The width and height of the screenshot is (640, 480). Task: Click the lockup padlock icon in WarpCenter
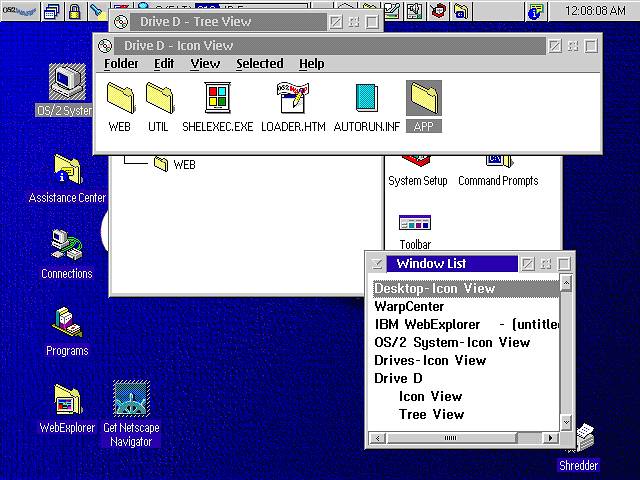coord(74,12)
